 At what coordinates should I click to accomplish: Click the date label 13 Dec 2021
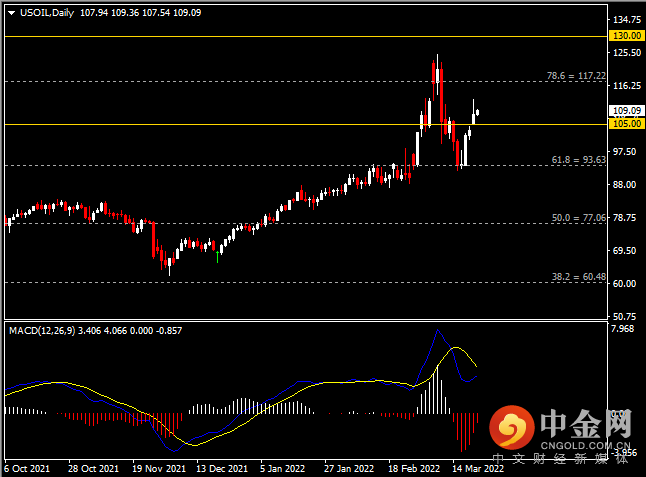click(222, 469)
